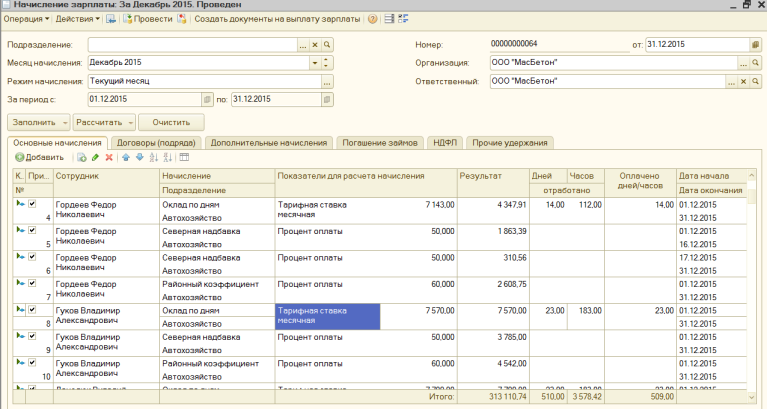This screenshot has height=409, width=767.
Task: Click the arrow marker icon on row 8
Action: [20, 309]
